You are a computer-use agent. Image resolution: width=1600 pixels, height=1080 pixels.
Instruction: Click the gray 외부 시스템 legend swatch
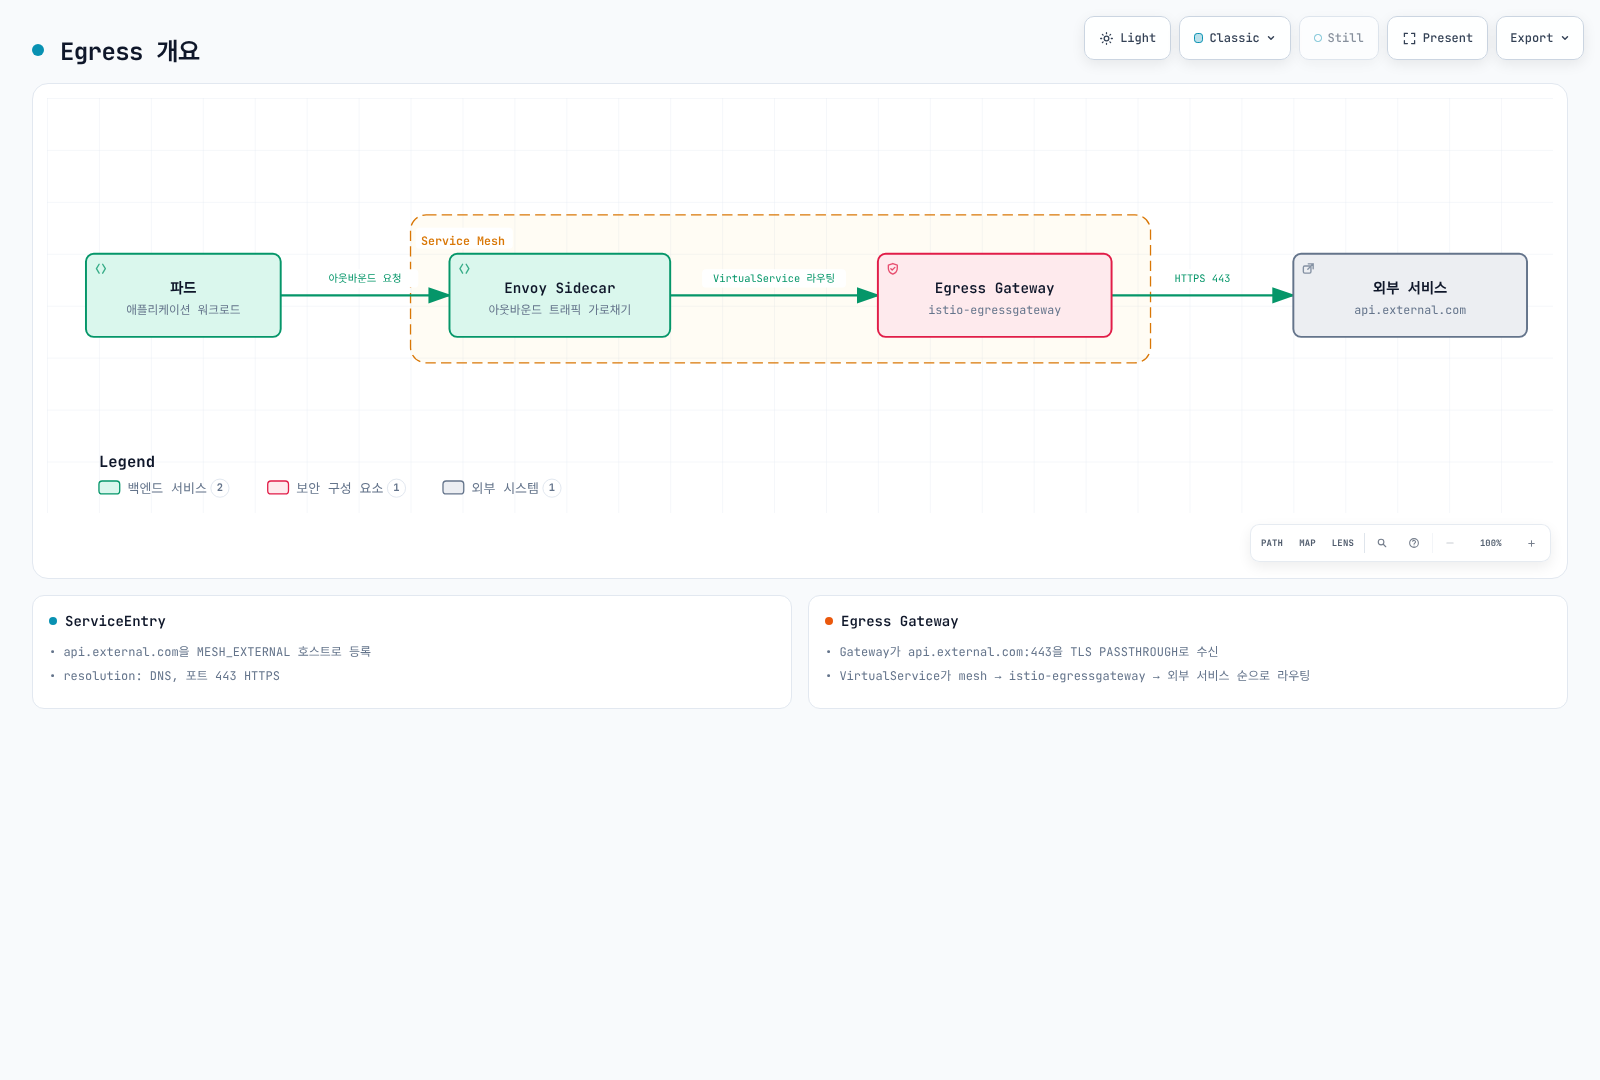(x=453, y=488)
